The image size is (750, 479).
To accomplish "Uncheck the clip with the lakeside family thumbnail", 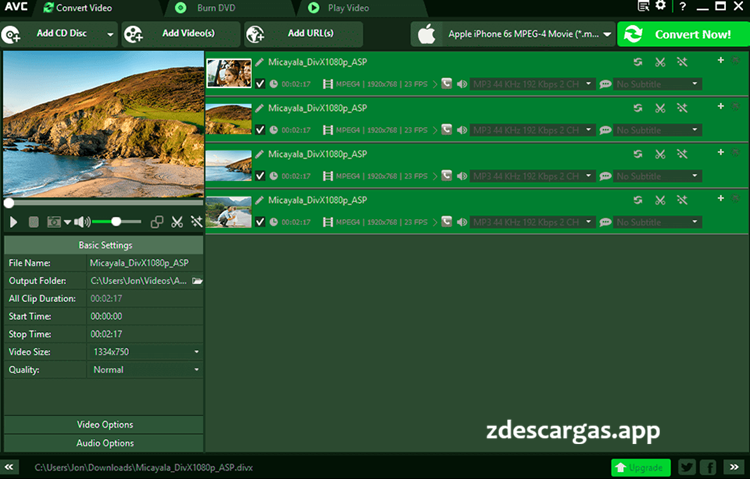I will click(x=260, y=222).
